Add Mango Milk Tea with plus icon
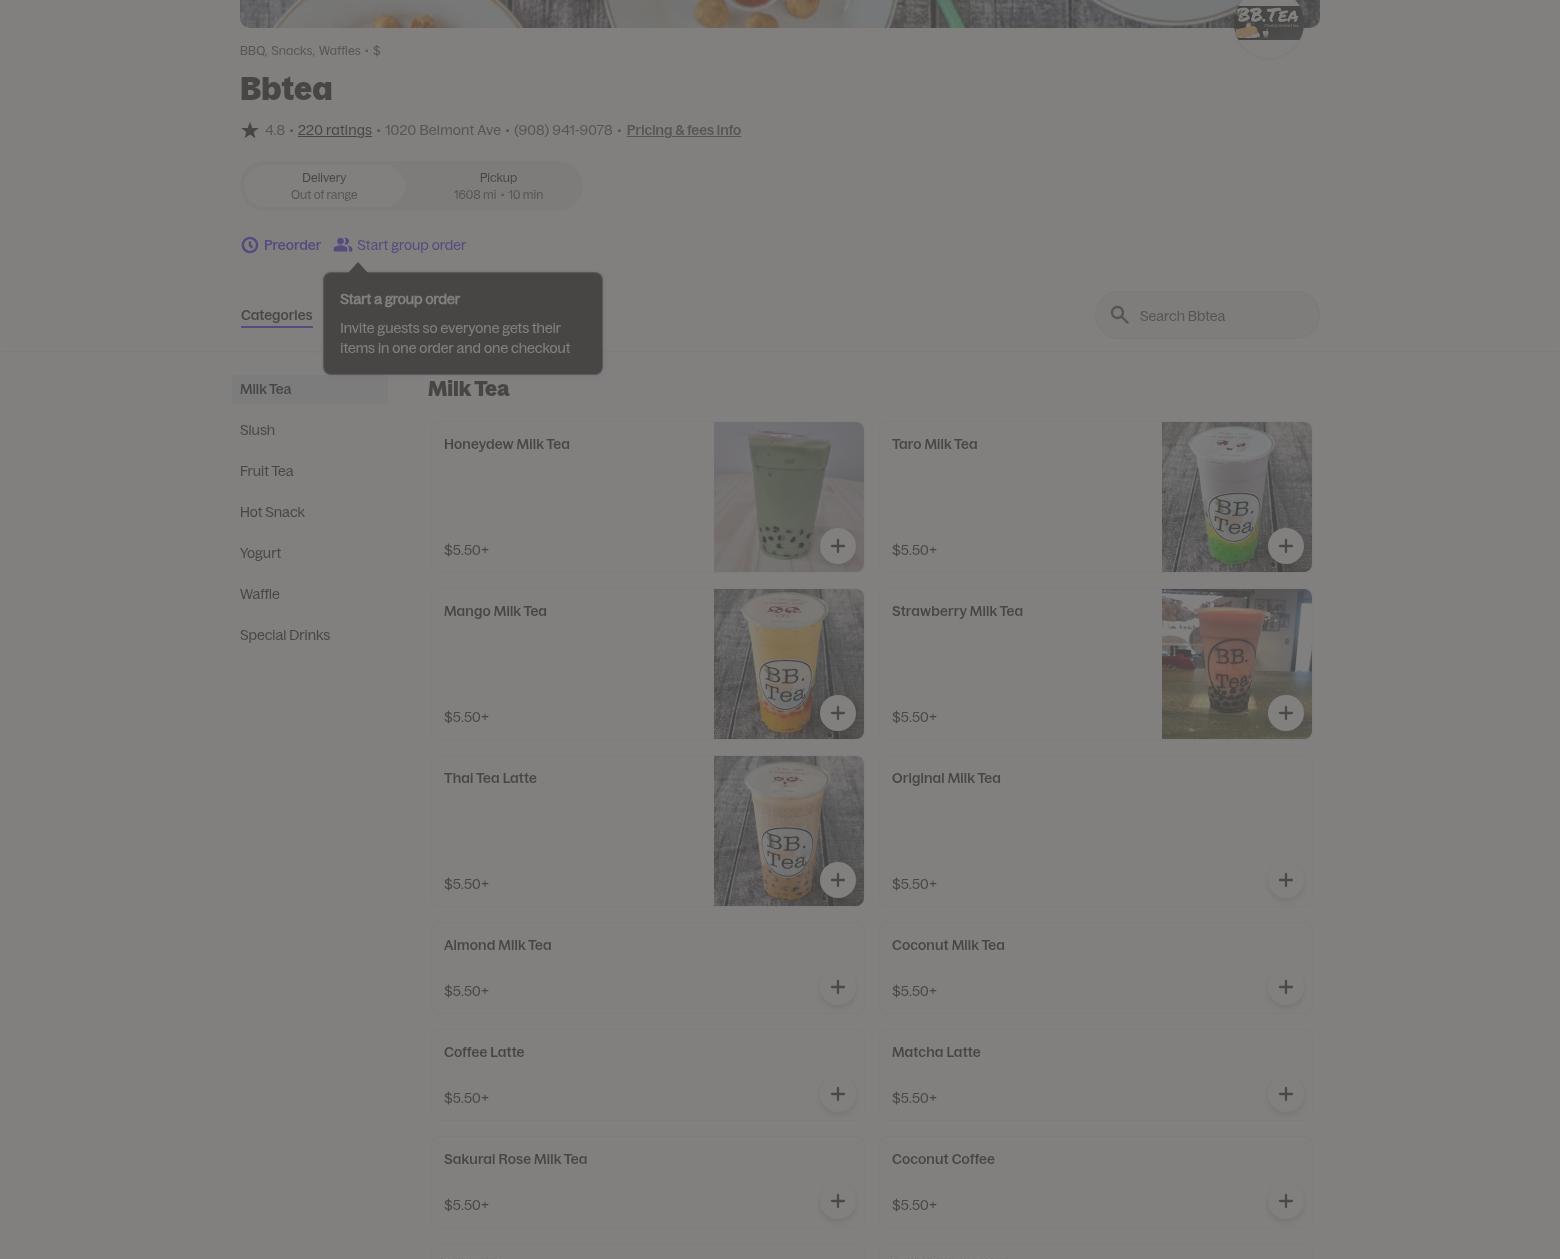Screen dimensions: 1560x1259 (838, 713)
